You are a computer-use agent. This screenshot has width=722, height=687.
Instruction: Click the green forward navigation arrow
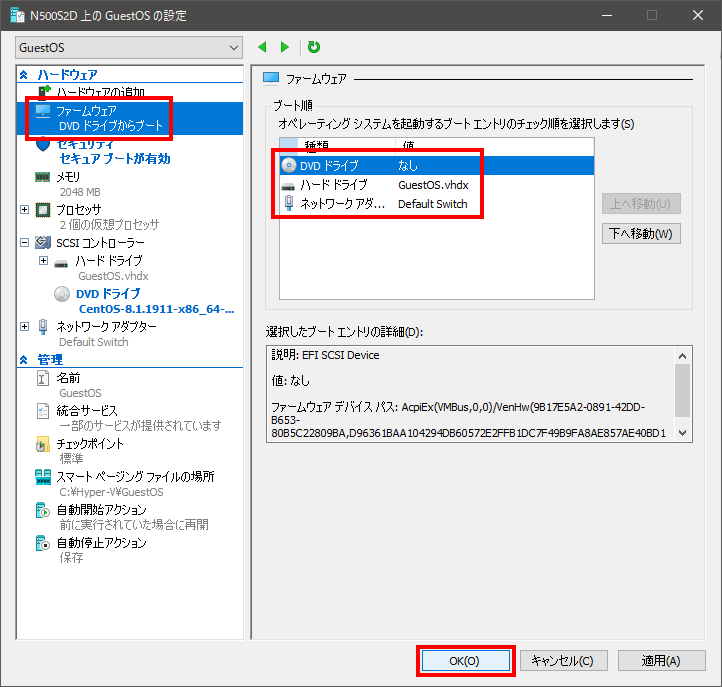(285, 47)
